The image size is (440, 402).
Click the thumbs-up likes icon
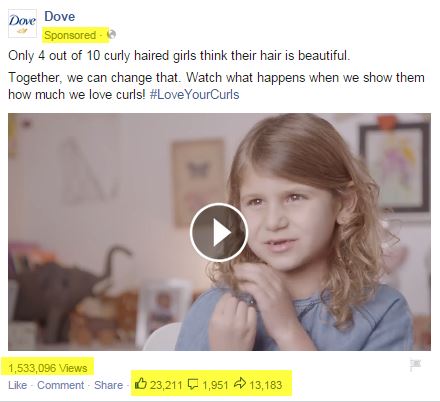(140, 384)
